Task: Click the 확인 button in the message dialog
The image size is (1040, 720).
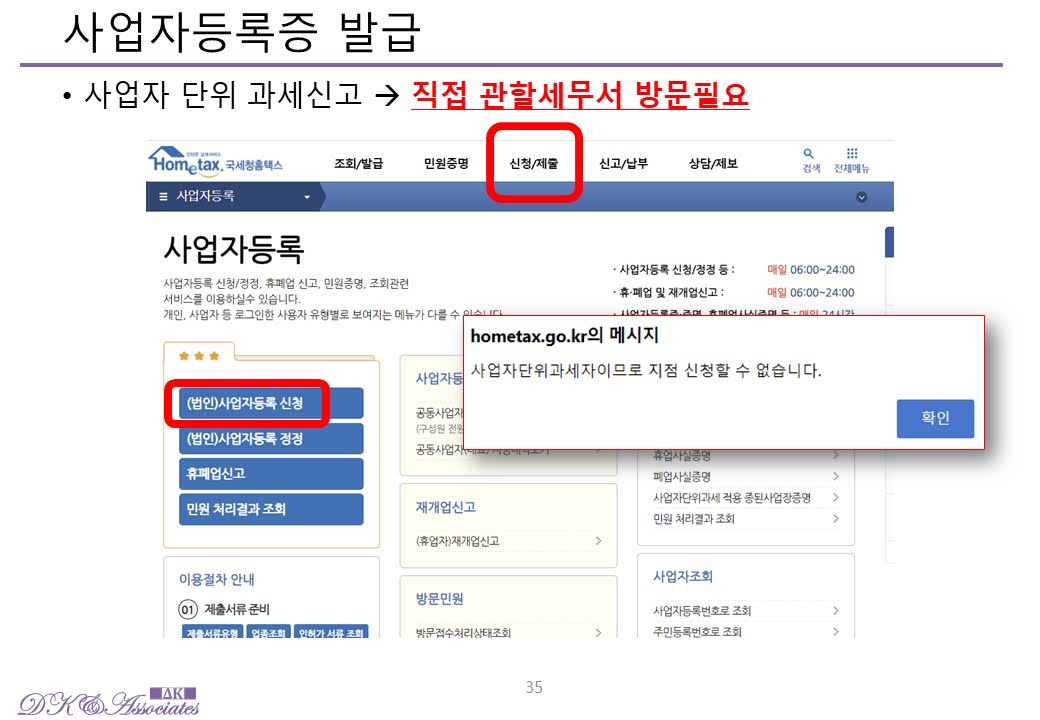Action: pos(935,418)
